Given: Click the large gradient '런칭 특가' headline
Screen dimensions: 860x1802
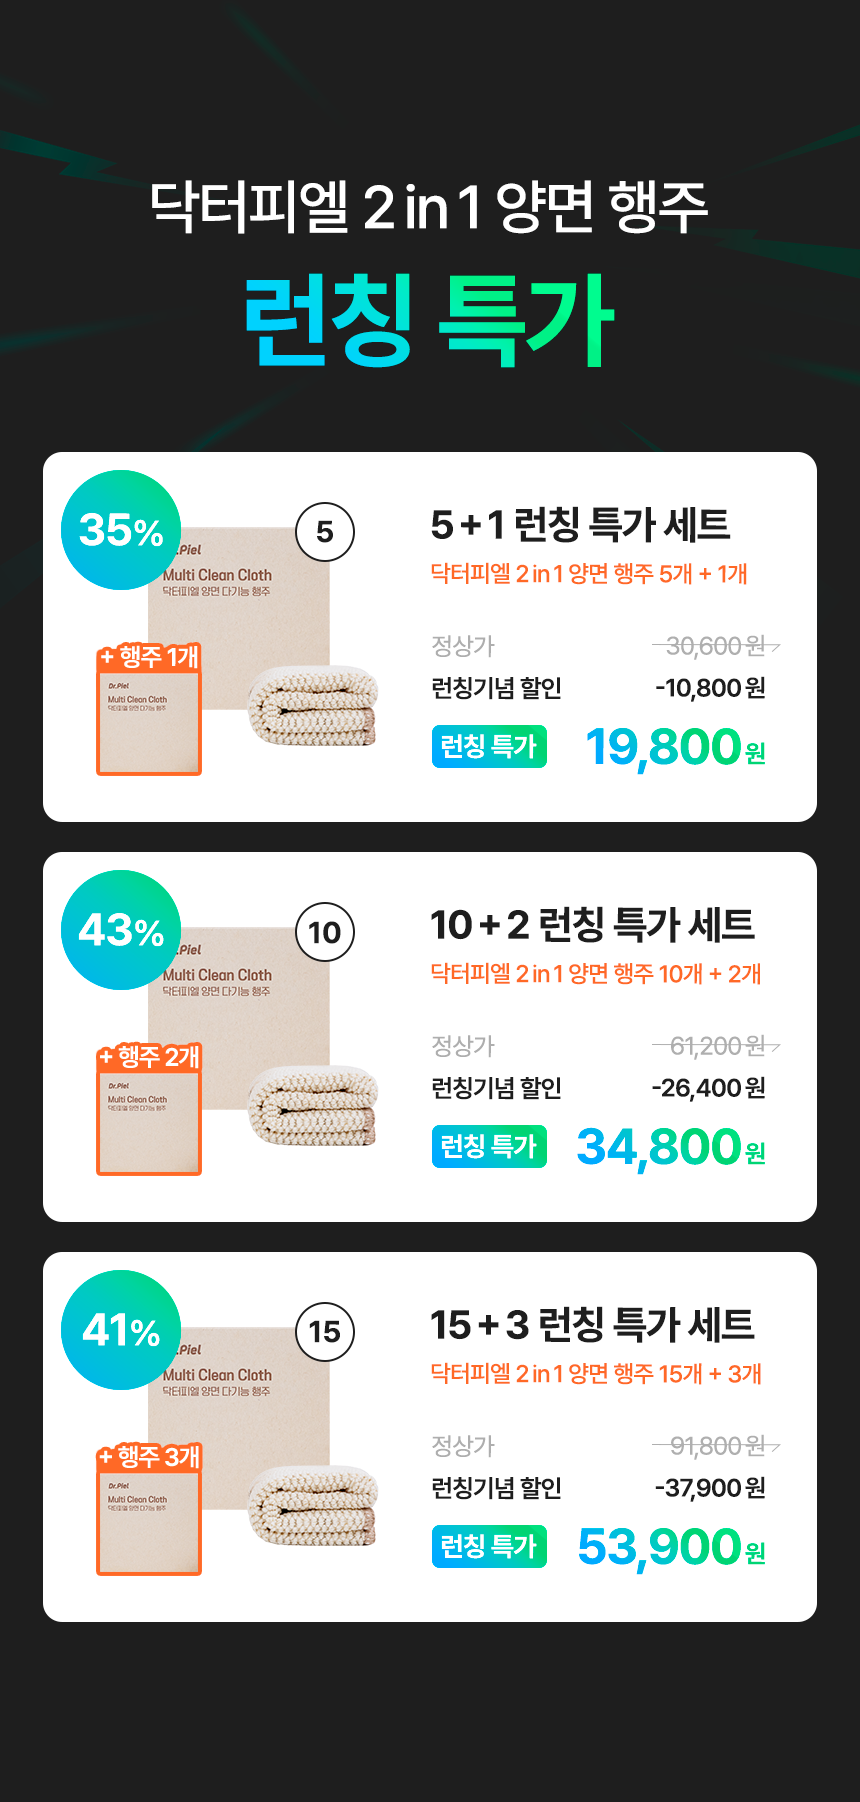Looking at the screenshot, I should (429, 320).
